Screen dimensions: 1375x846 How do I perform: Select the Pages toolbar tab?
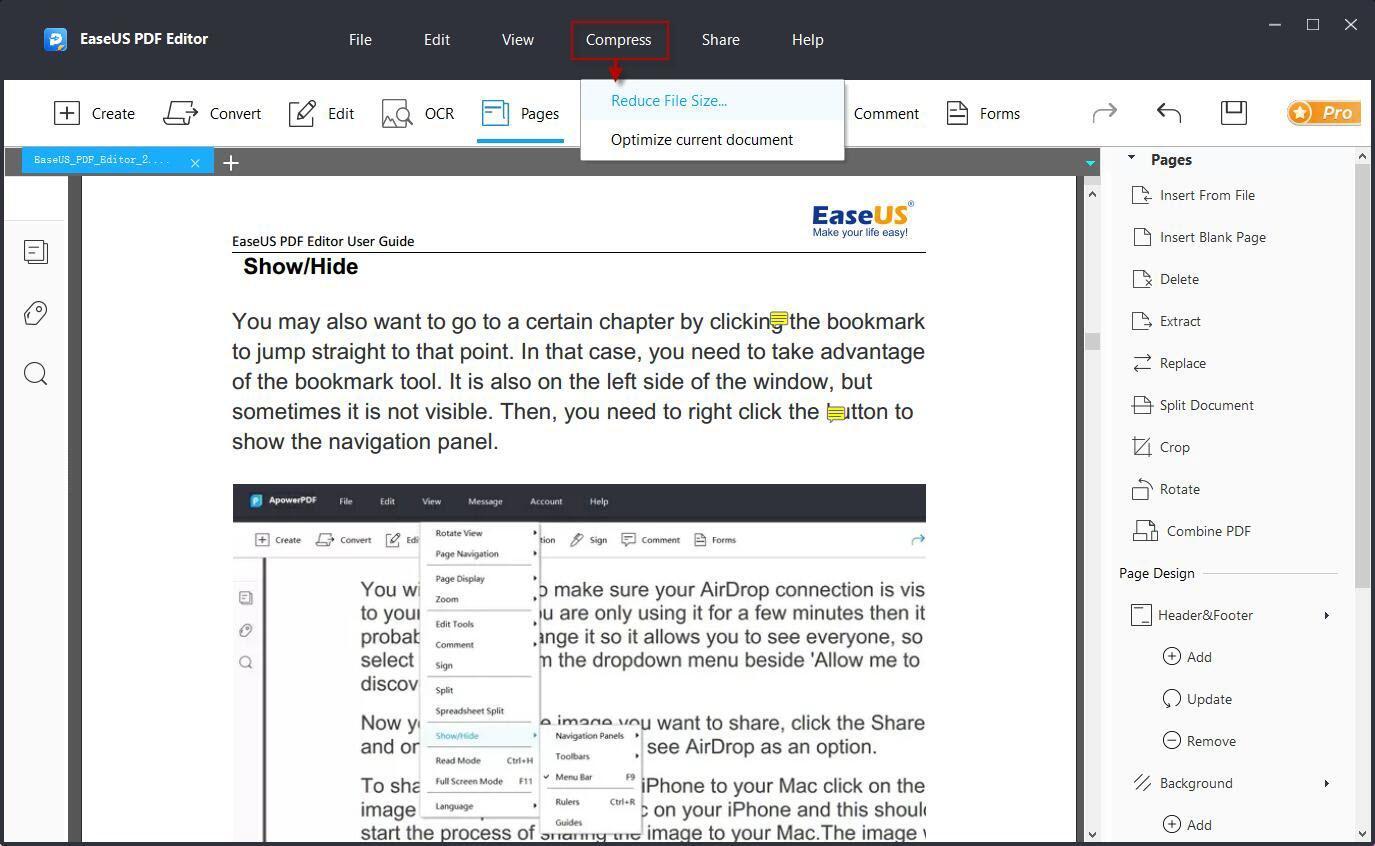click(x=520, y=113)
